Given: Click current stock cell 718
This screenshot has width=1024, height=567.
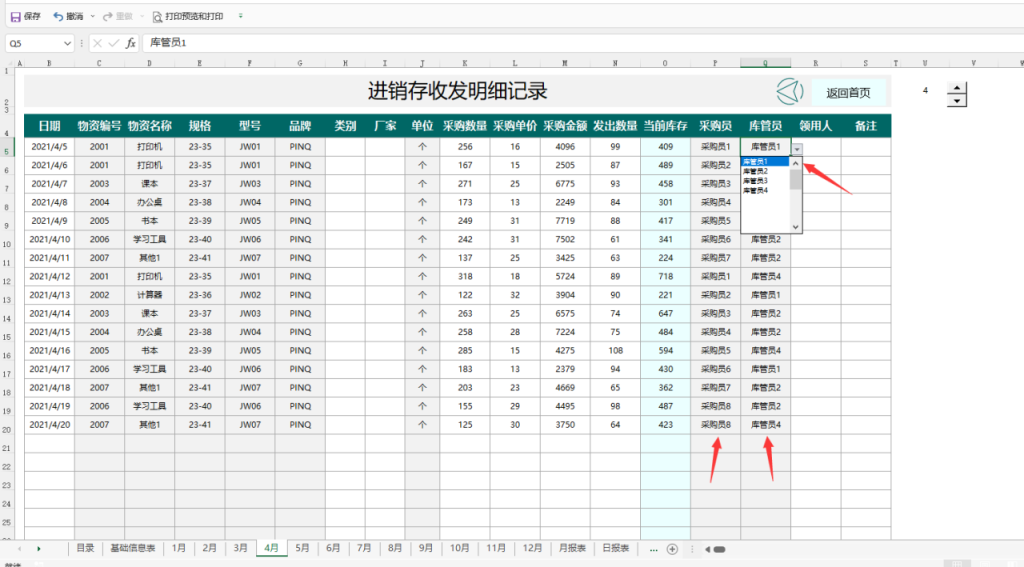Looking at the screenshot, I should click(665, 276).
